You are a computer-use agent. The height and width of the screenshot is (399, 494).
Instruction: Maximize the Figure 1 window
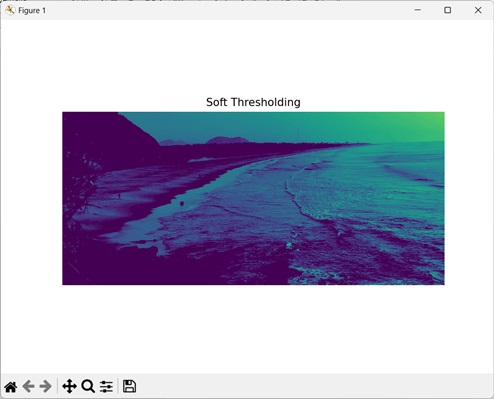pyautogui.click(x=448, y=10)
